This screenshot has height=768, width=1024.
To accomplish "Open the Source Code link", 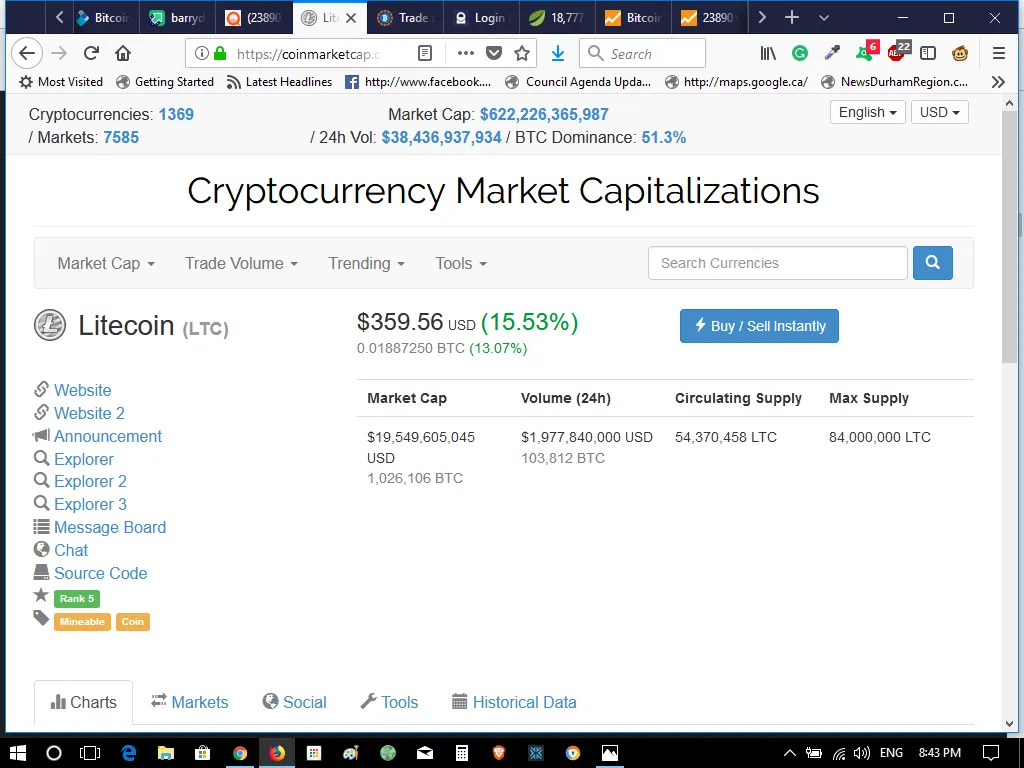I will tap(101, 573).
